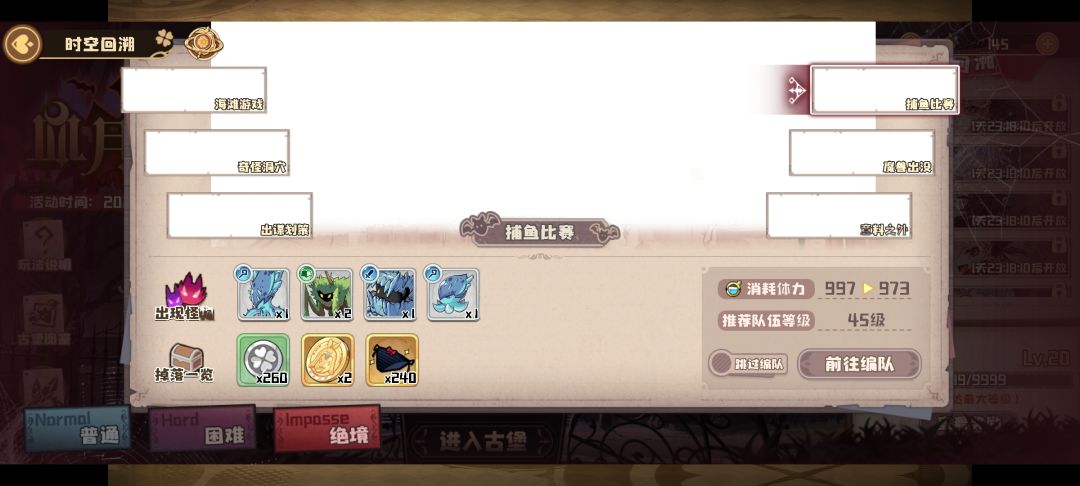1080x486 pixels.
Task: Tap the back arrow next to 时空回溯
Action: (22, 45)
